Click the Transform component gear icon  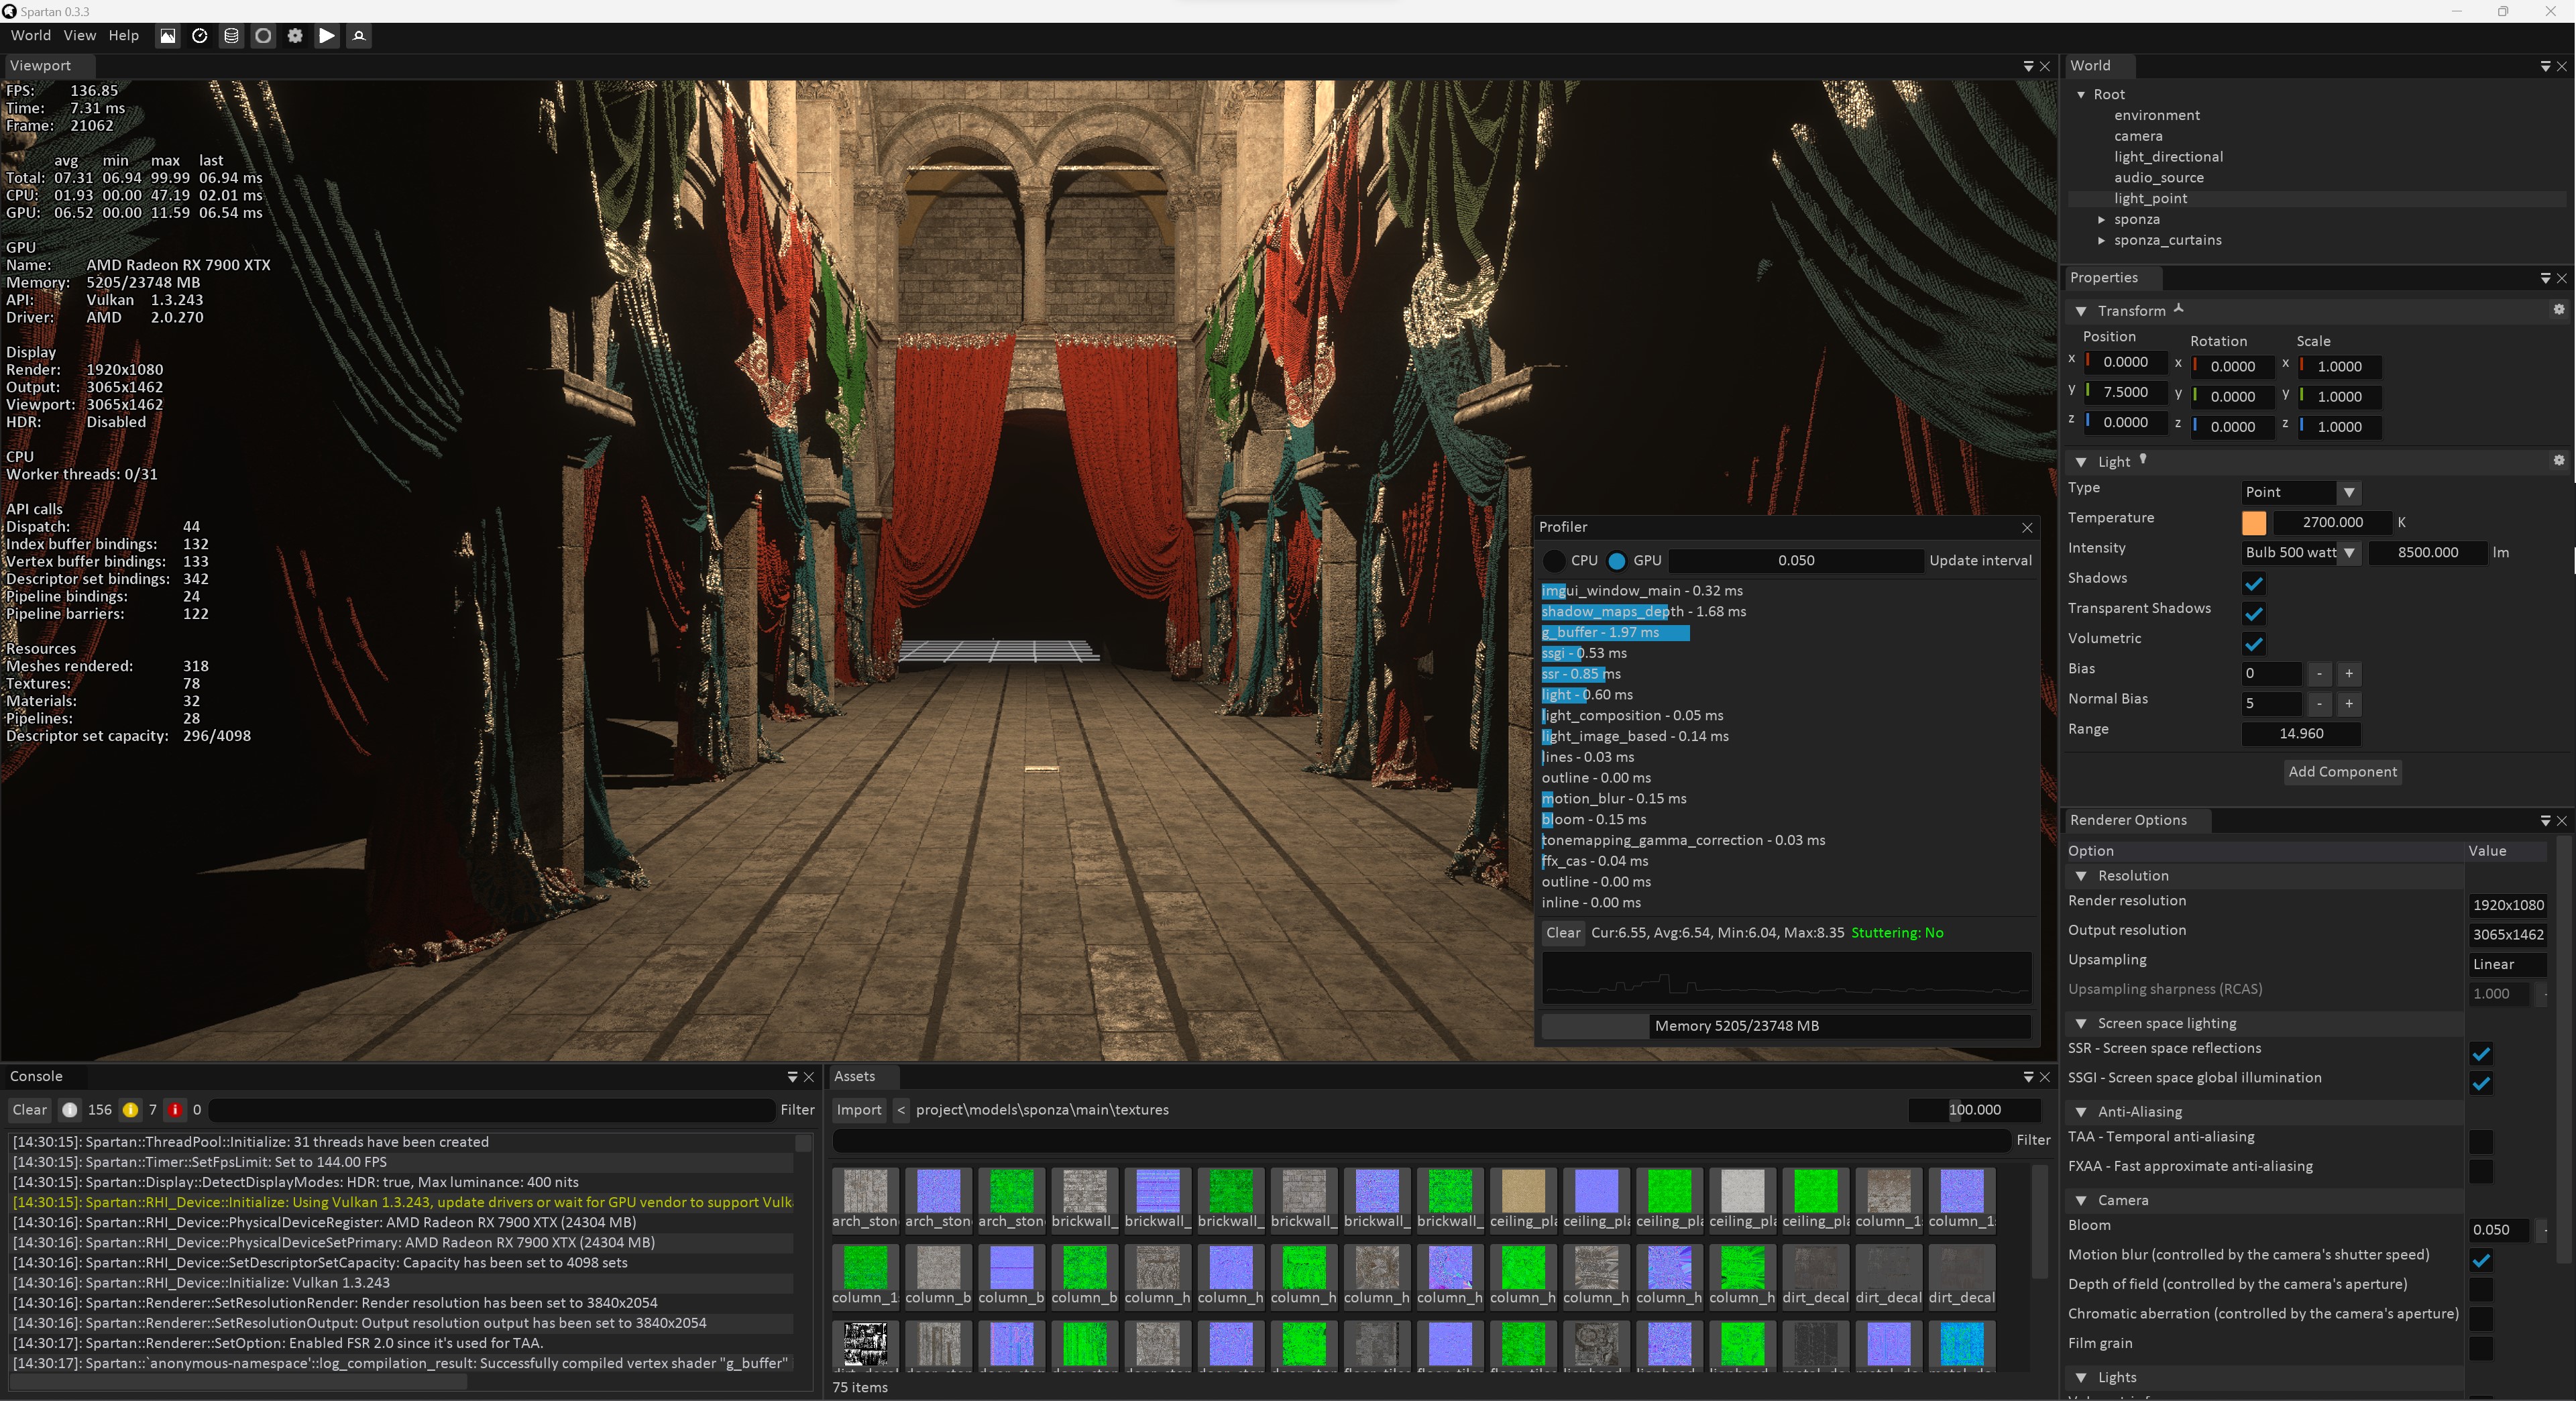(x=2558, y=310)
